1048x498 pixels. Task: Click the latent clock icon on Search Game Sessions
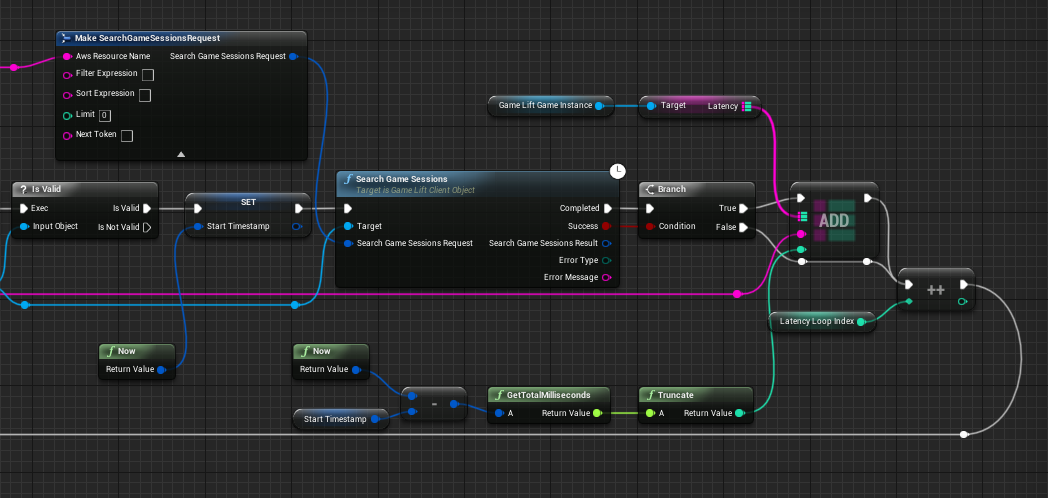[618, 171]
